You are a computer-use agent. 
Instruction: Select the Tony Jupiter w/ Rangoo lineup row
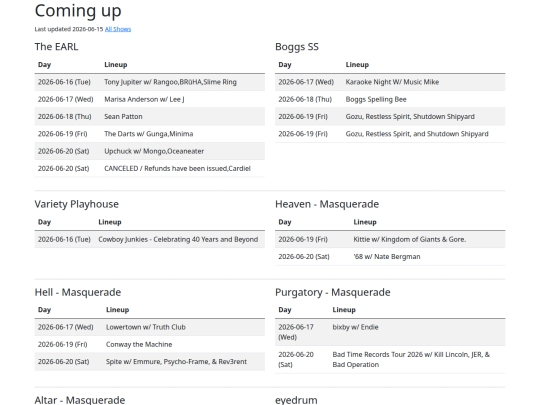pos(149,82)
